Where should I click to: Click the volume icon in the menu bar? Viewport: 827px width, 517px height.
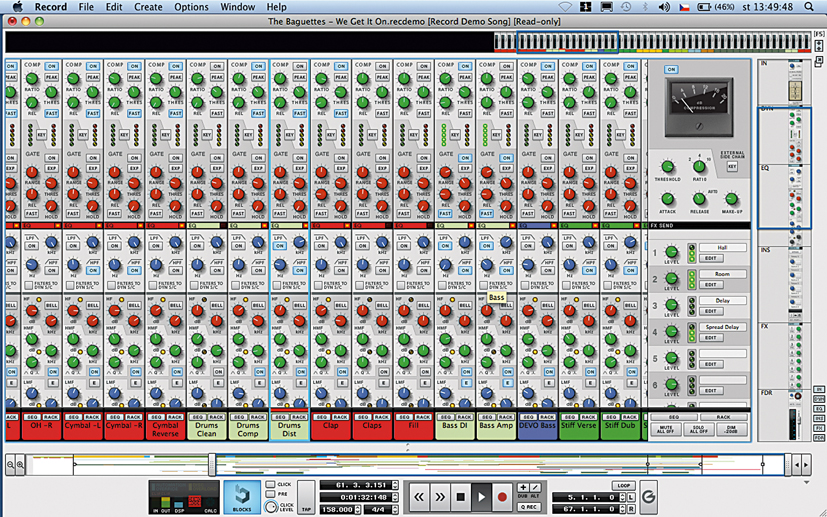(x=664, y=7)
